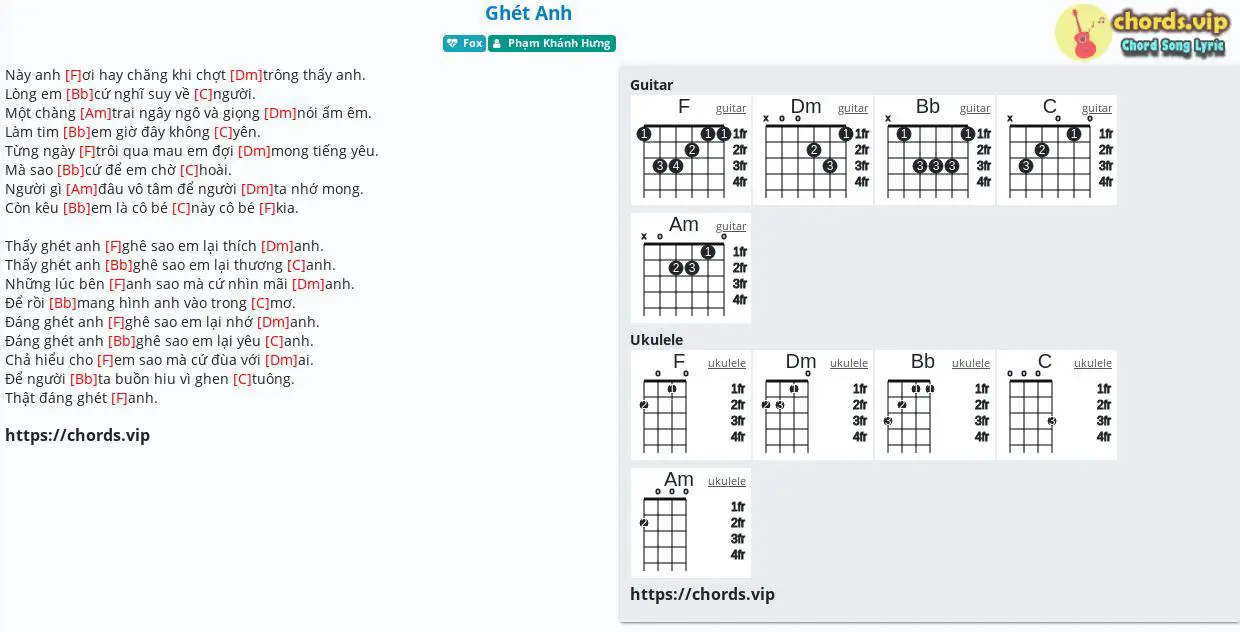Open the guitar link beside F chord

click(731, 108)
